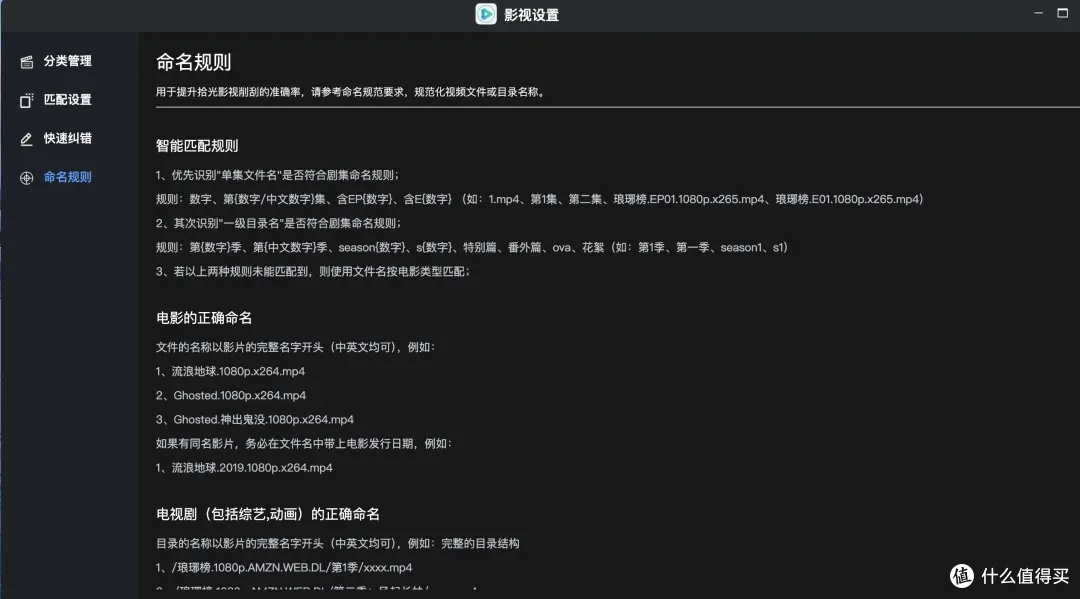Click the 智能匹配规则 section heading

[x=197, y=146]
